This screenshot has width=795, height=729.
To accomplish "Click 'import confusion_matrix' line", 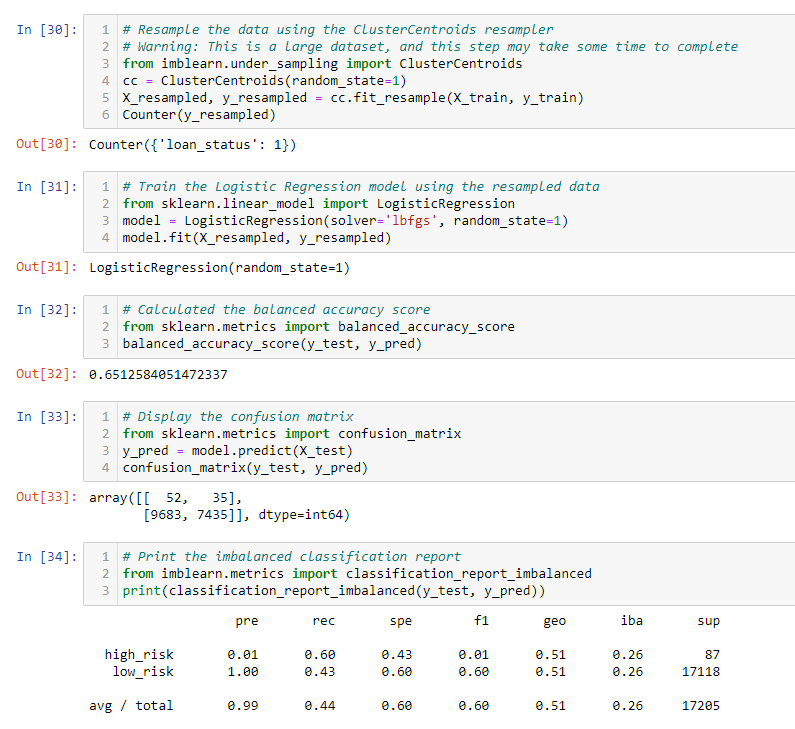I will click(292, 434).
